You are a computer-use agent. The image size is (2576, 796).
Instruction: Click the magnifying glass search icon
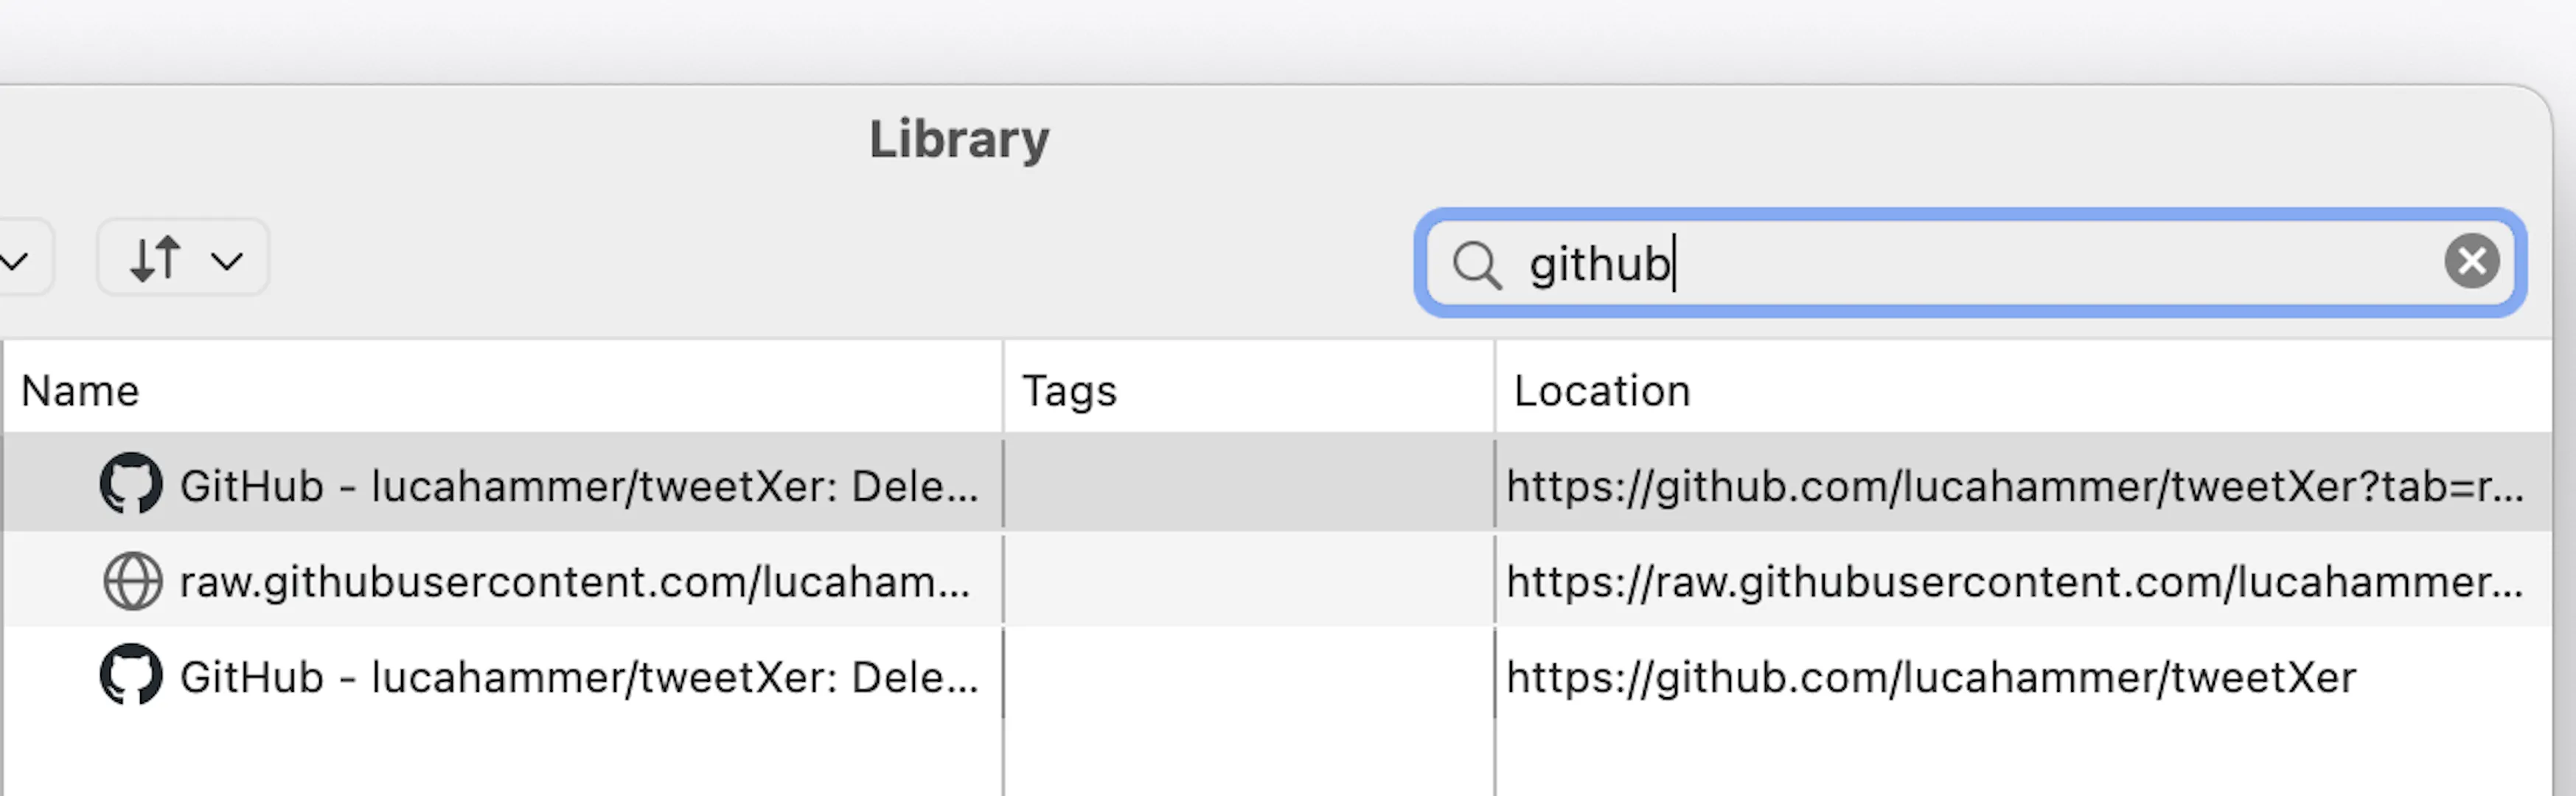tap(1477, 266)
